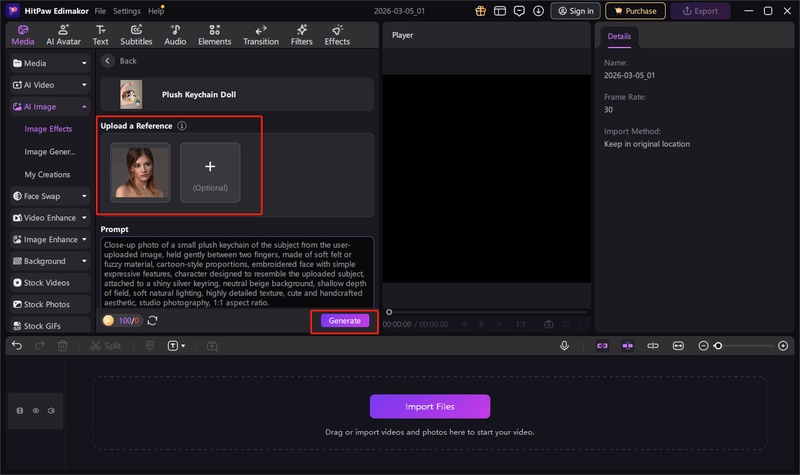This screenshot has width=800, height=475.
Task: Click the microphone voiceover icon
Action: pyautogui.click(x=564, y=345)
